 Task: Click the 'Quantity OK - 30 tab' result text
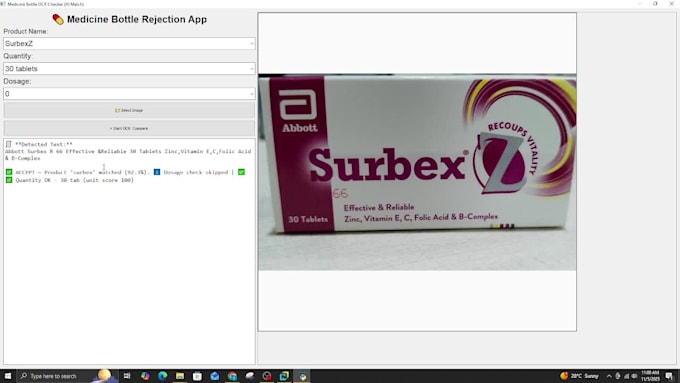pos(75,180)
